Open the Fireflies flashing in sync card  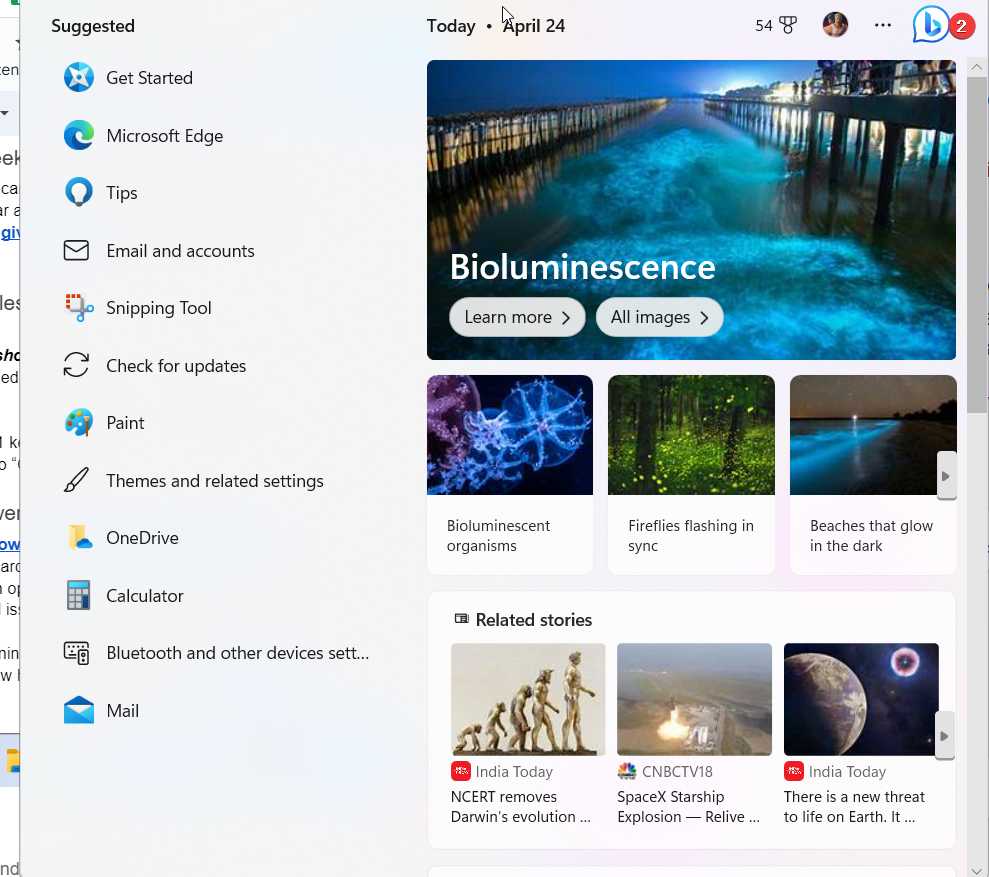click(x=691, y=474)
